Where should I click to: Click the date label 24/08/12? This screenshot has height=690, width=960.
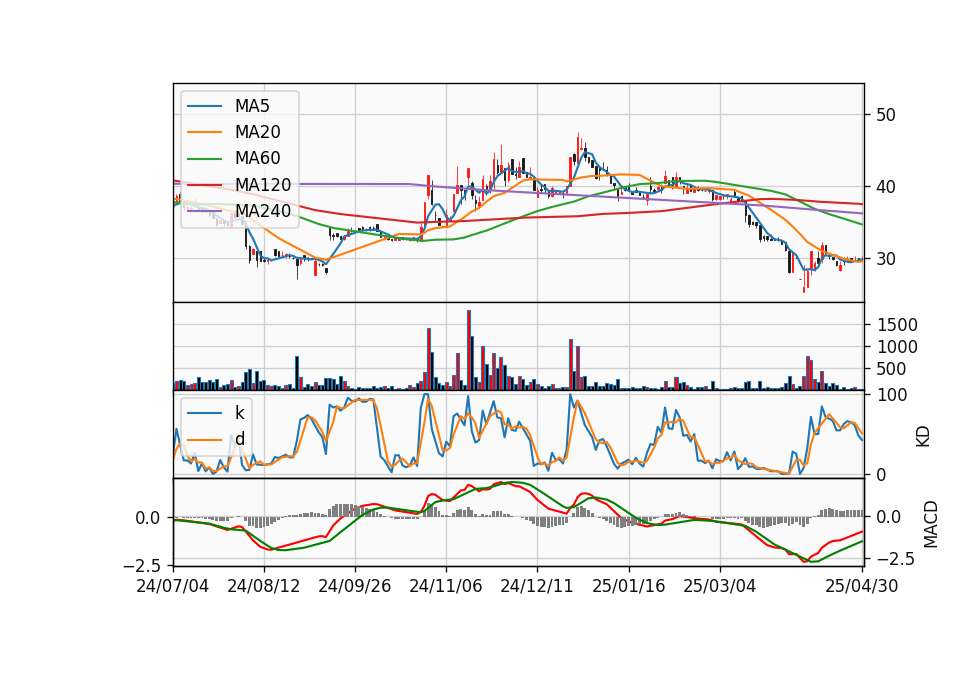click(x=264, y=587)
